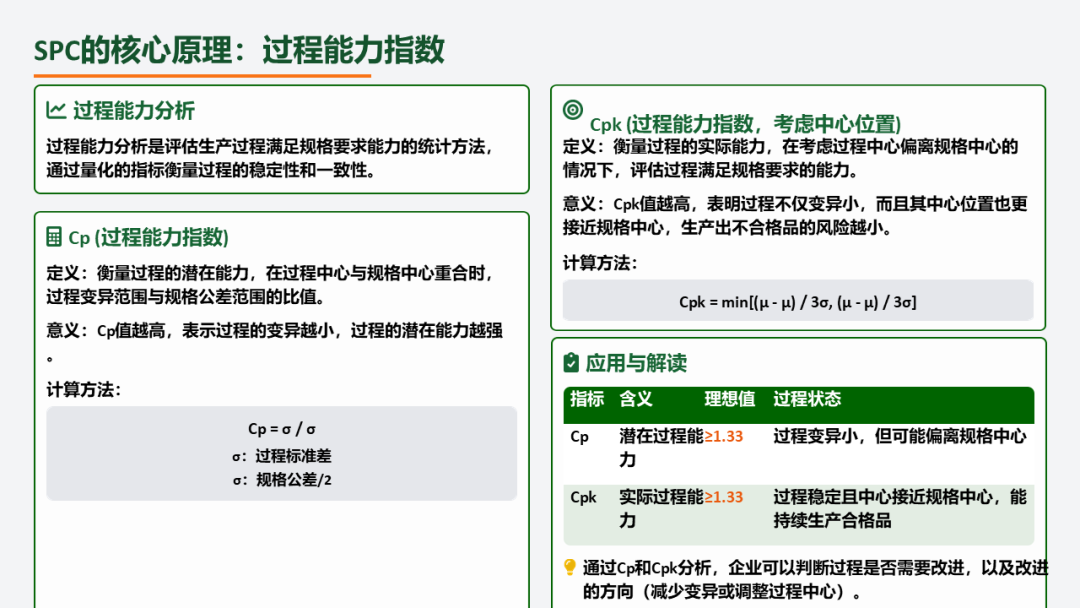
Task: Select the slide title SPC的核心原理
Action: point(239,50)
